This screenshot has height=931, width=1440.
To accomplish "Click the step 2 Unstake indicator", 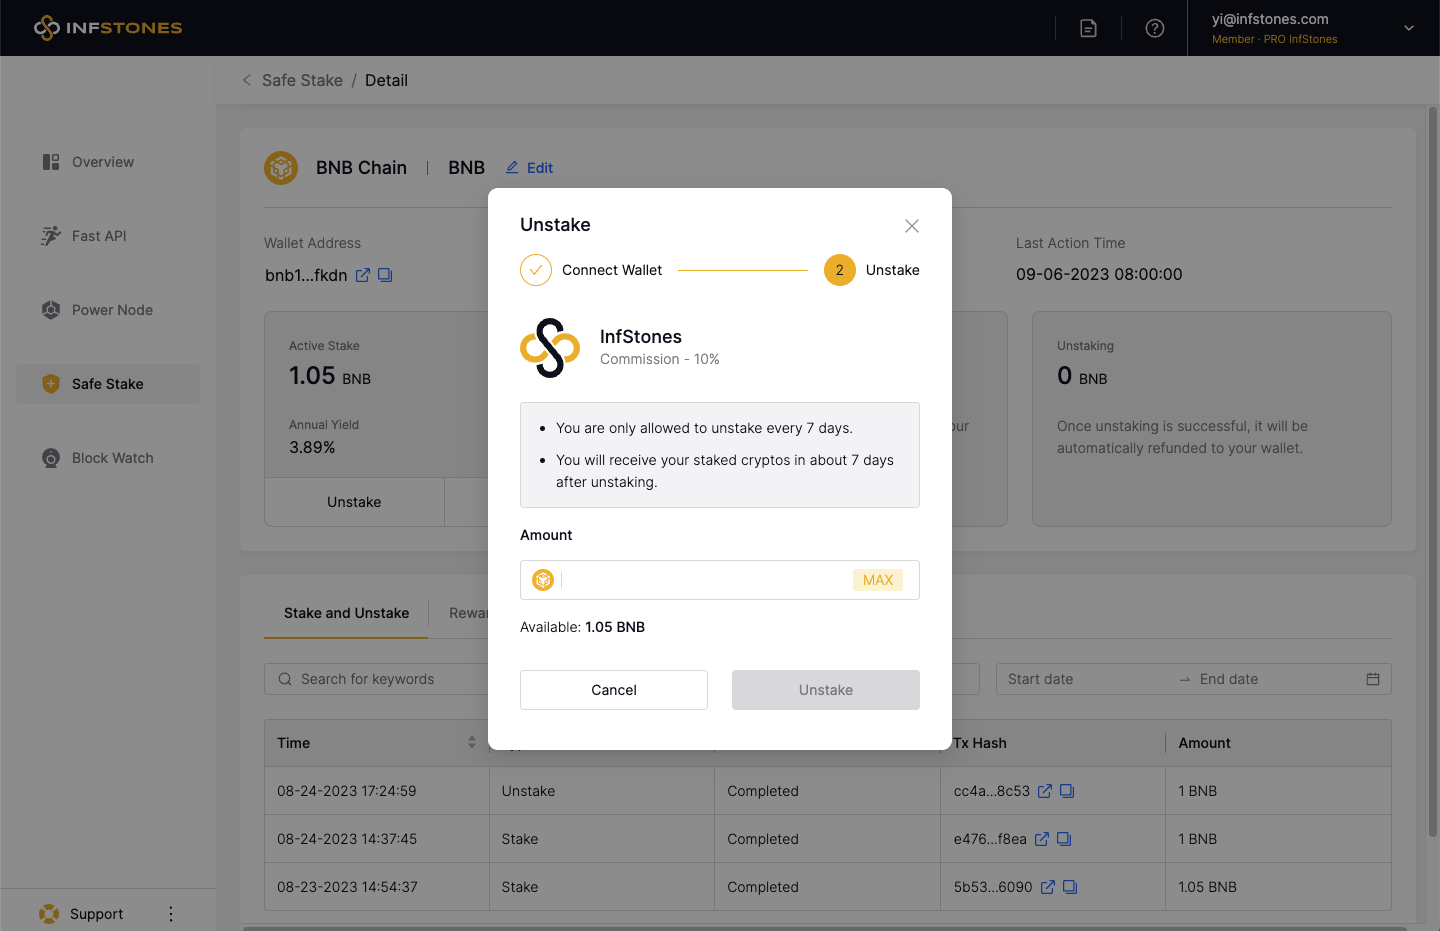I will click(840, 270).
